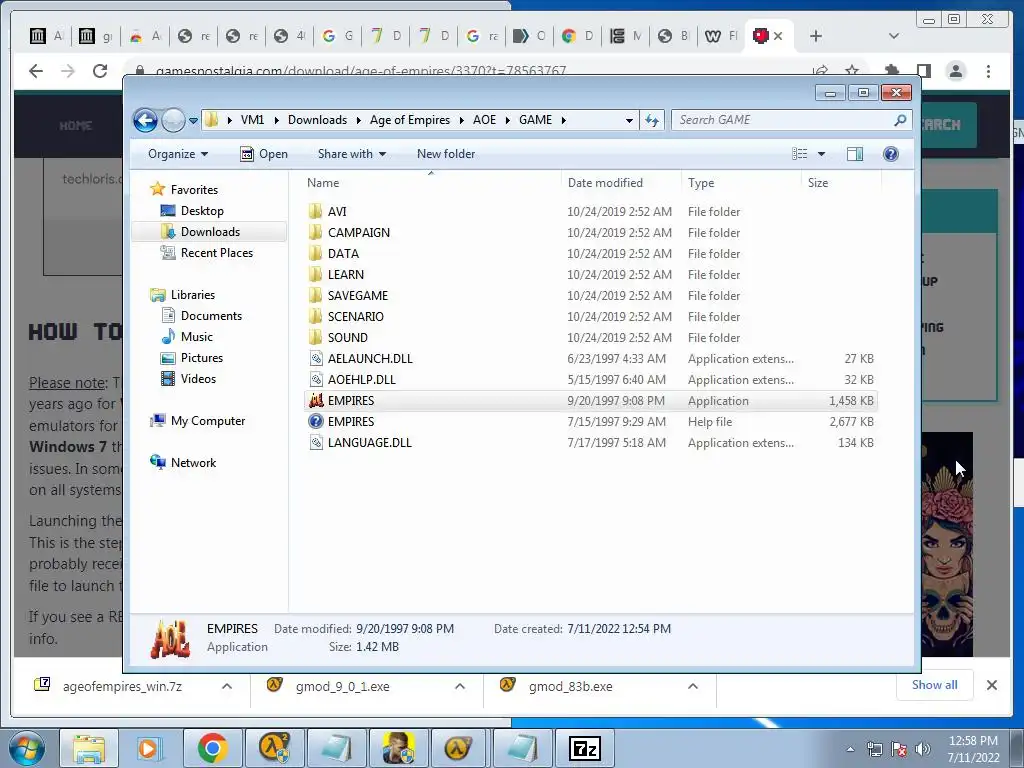Open the Organize menu

(178, 154)
